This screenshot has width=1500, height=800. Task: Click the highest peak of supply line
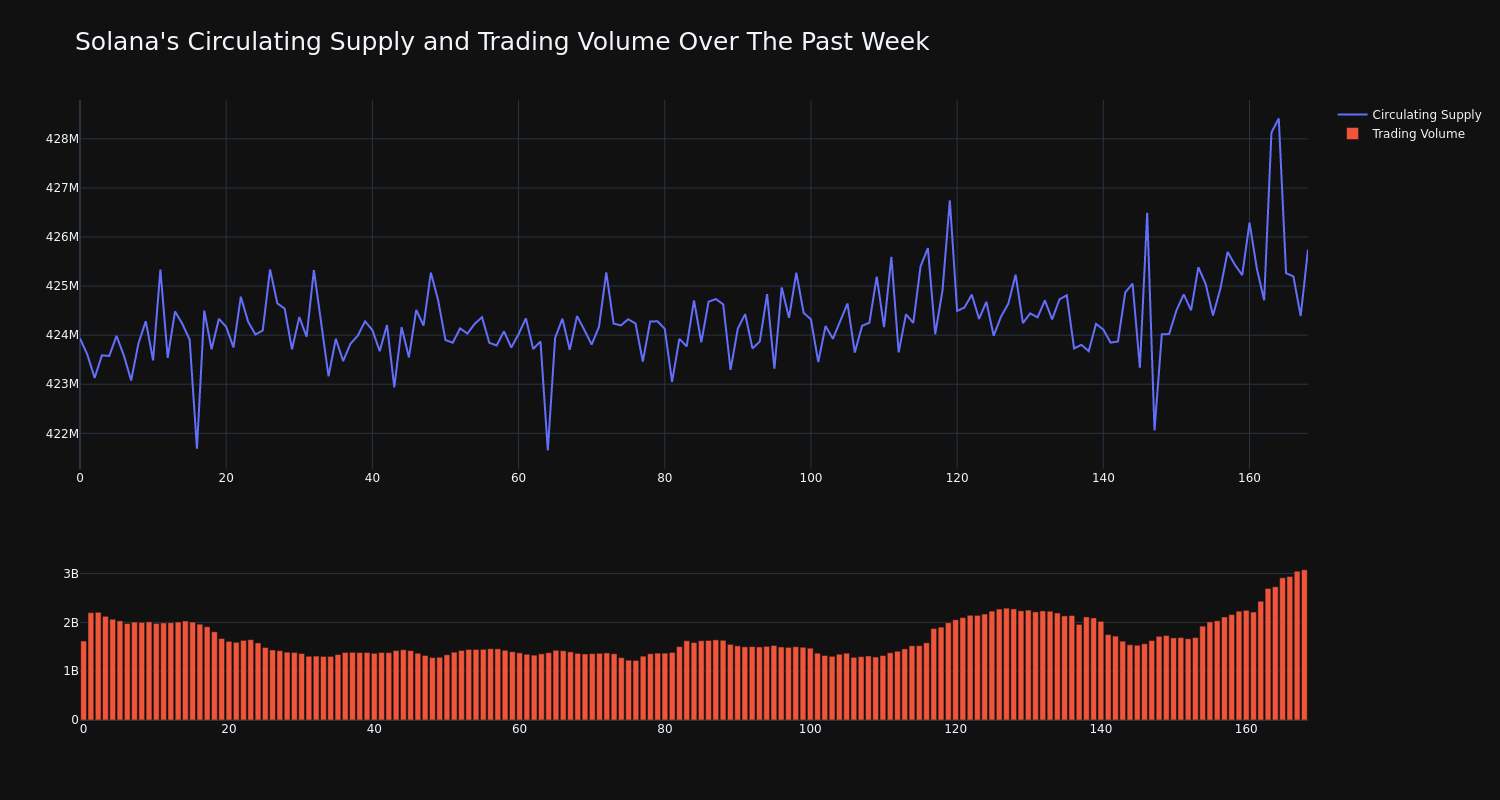(1278, 119)
